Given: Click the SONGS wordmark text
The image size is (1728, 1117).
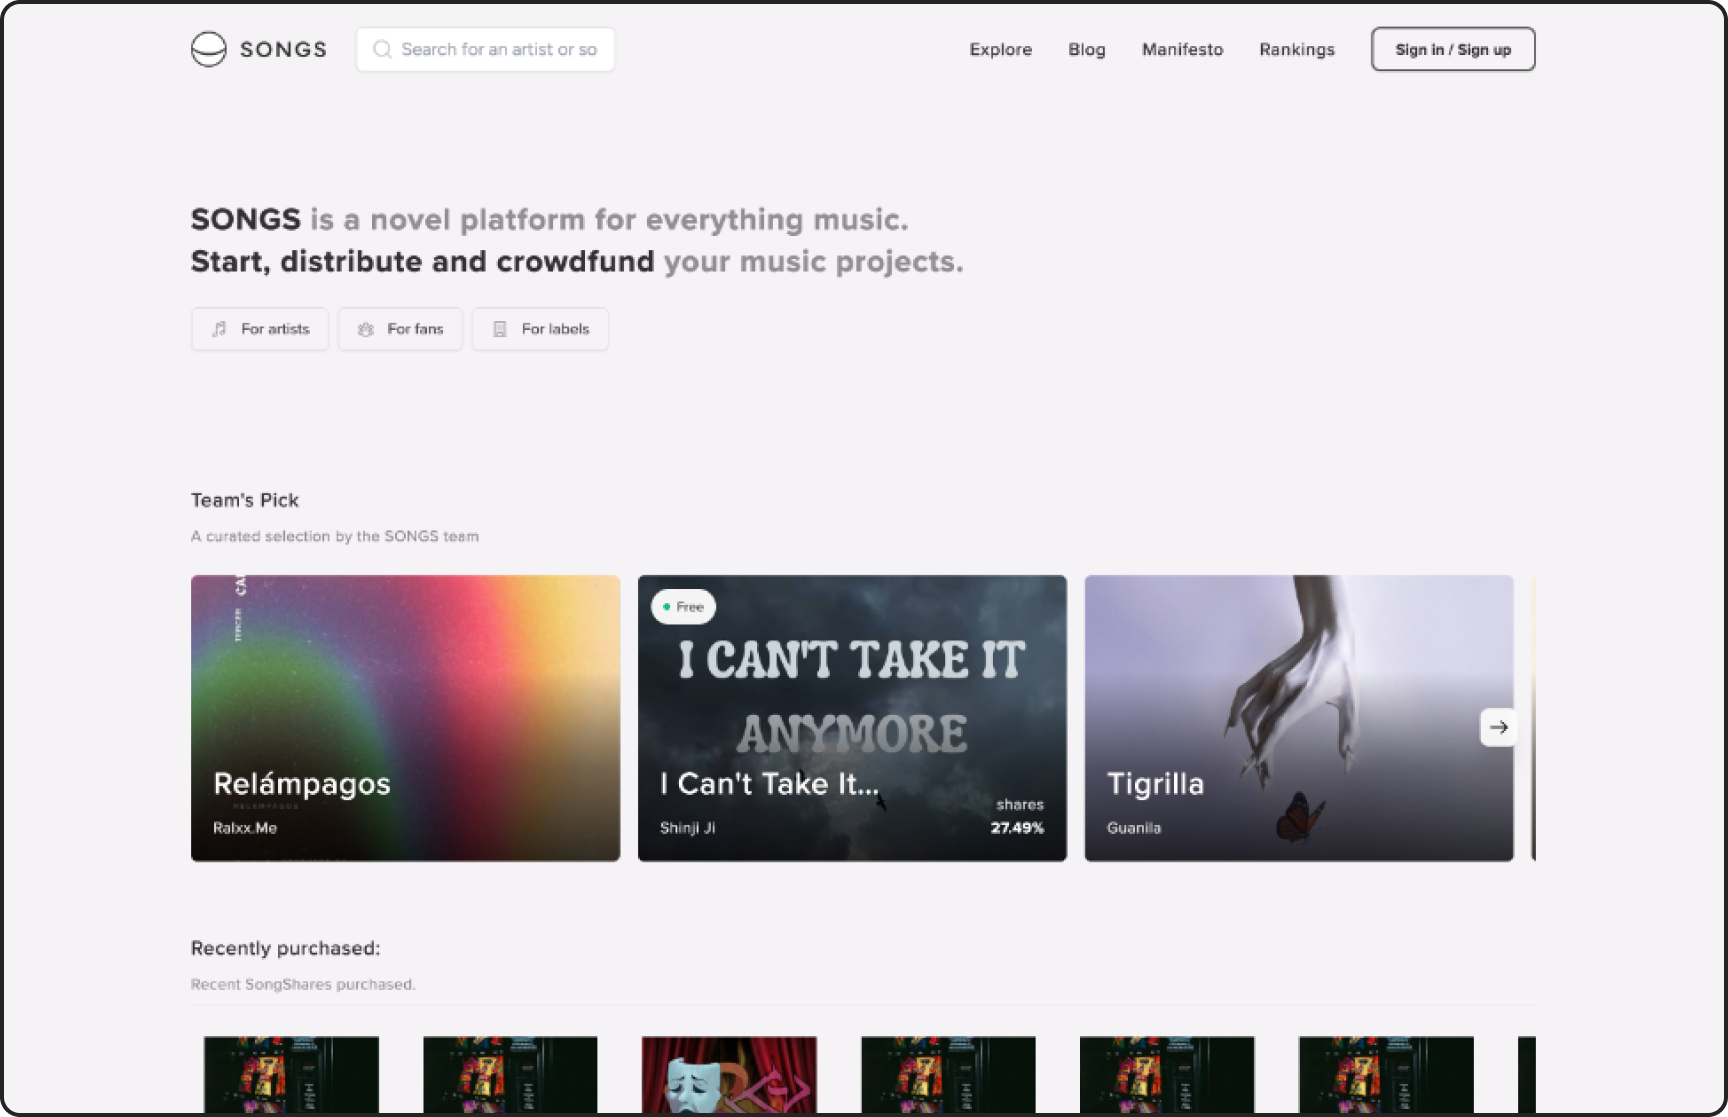Looking at the screenshot, I should (x=283, y=49).
